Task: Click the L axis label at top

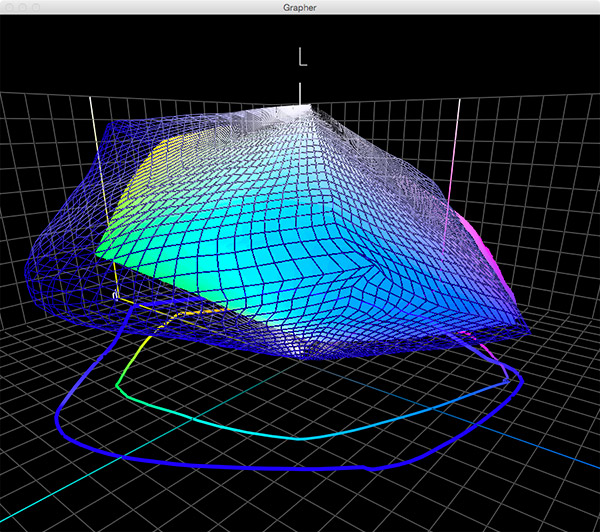Action: pyautogui.click(x=303, y=57)
